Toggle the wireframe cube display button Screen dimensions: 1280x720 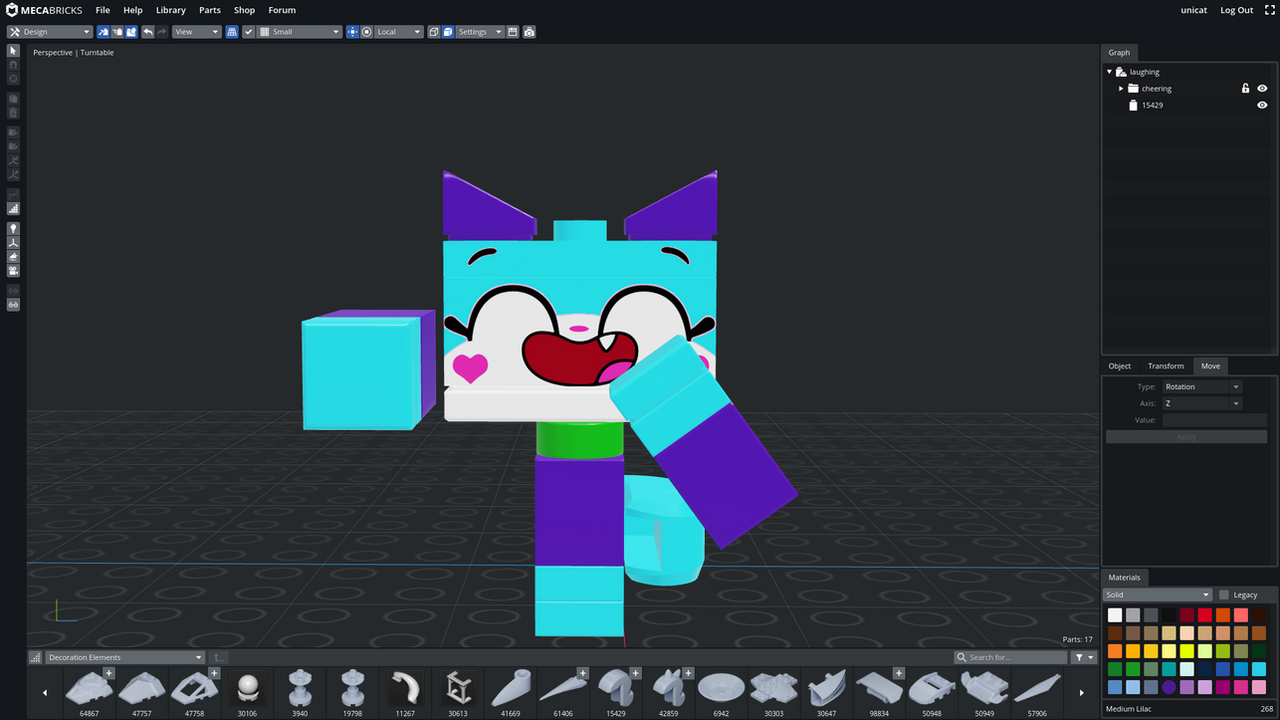[x=434, y=32]
